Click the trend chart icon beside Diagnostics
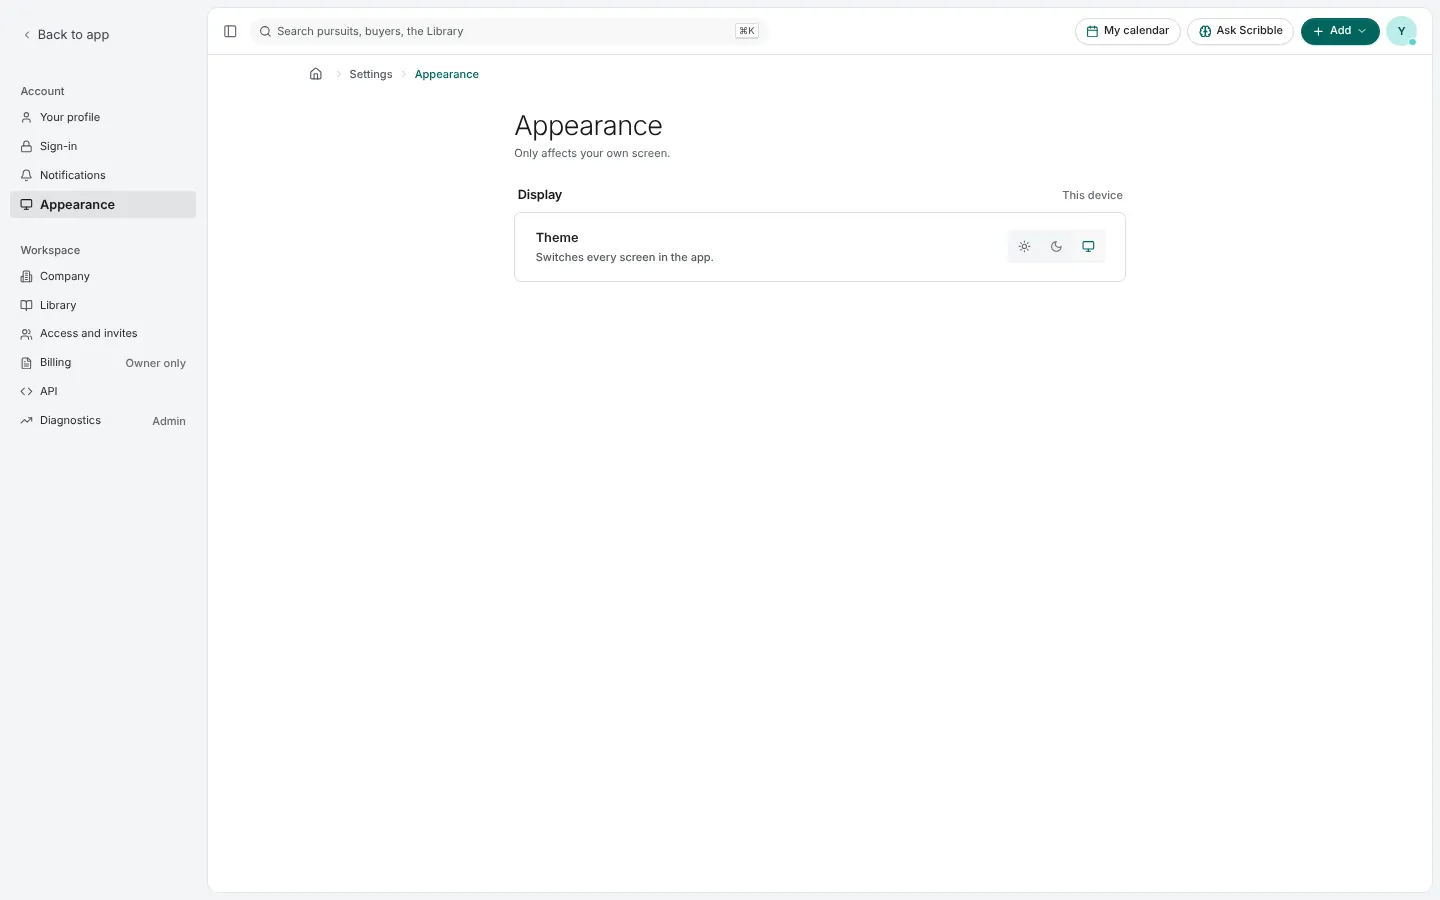 tap(27, 421)
